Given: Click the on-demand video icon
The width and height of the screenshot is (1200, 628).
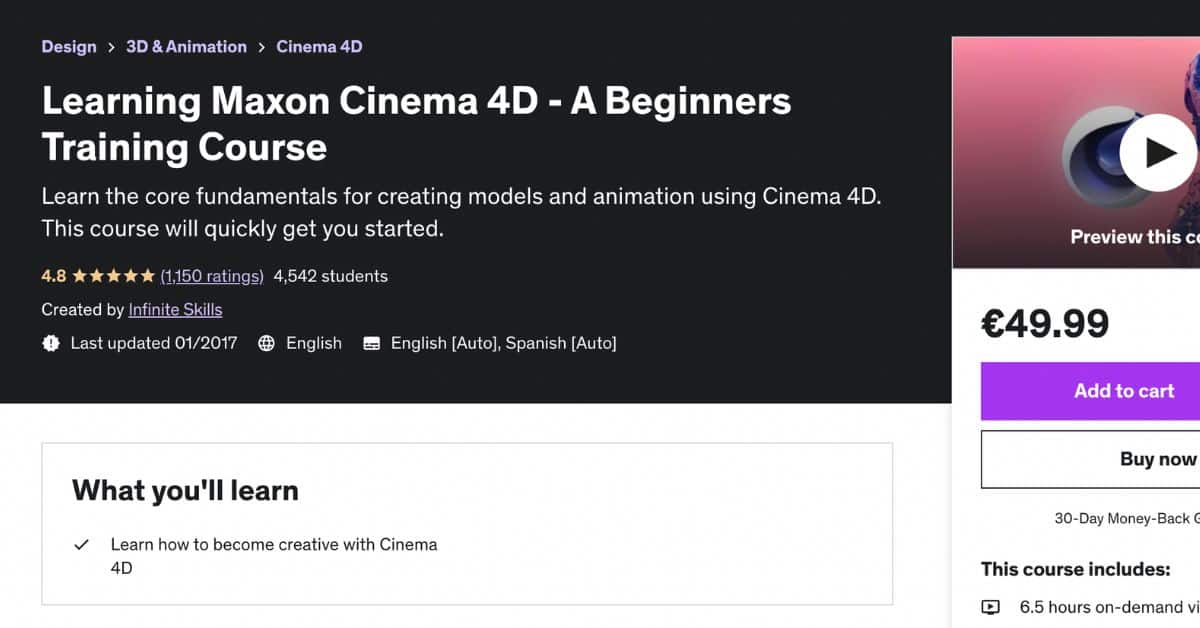Looking at the screenshot, I should pos(991,606).
